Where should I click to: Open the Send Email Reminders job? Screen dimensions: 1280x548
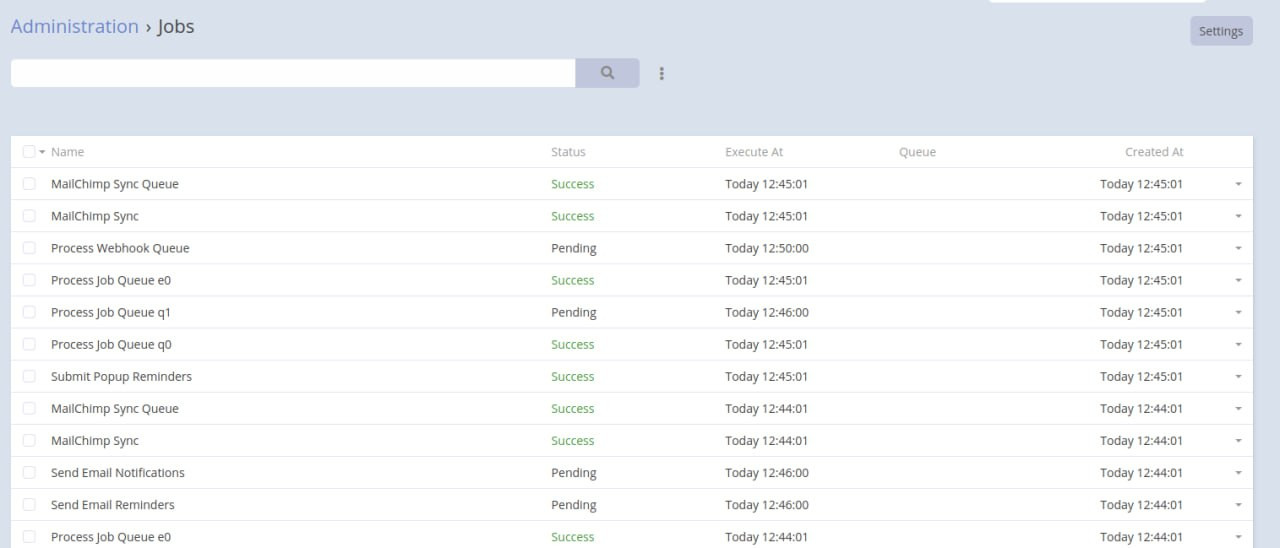[x=112, y=505]
